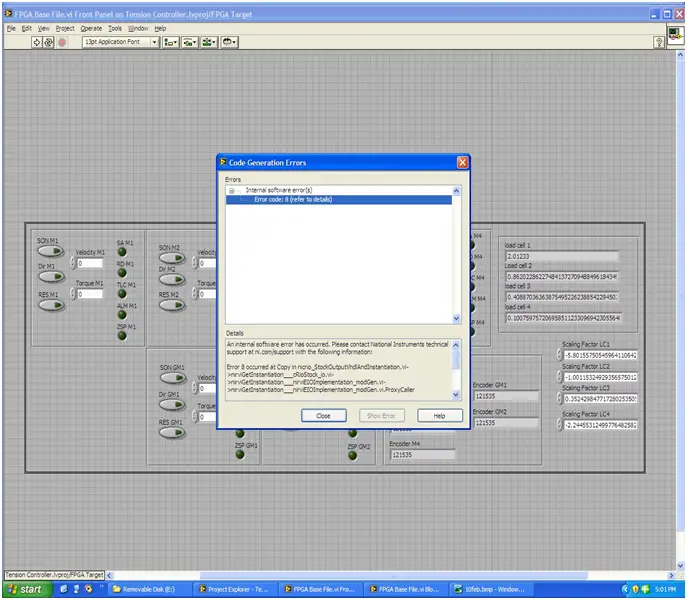Click the Scaling Factor LC3 stepper
The image size is (687, 600).
tap(560, 398)
